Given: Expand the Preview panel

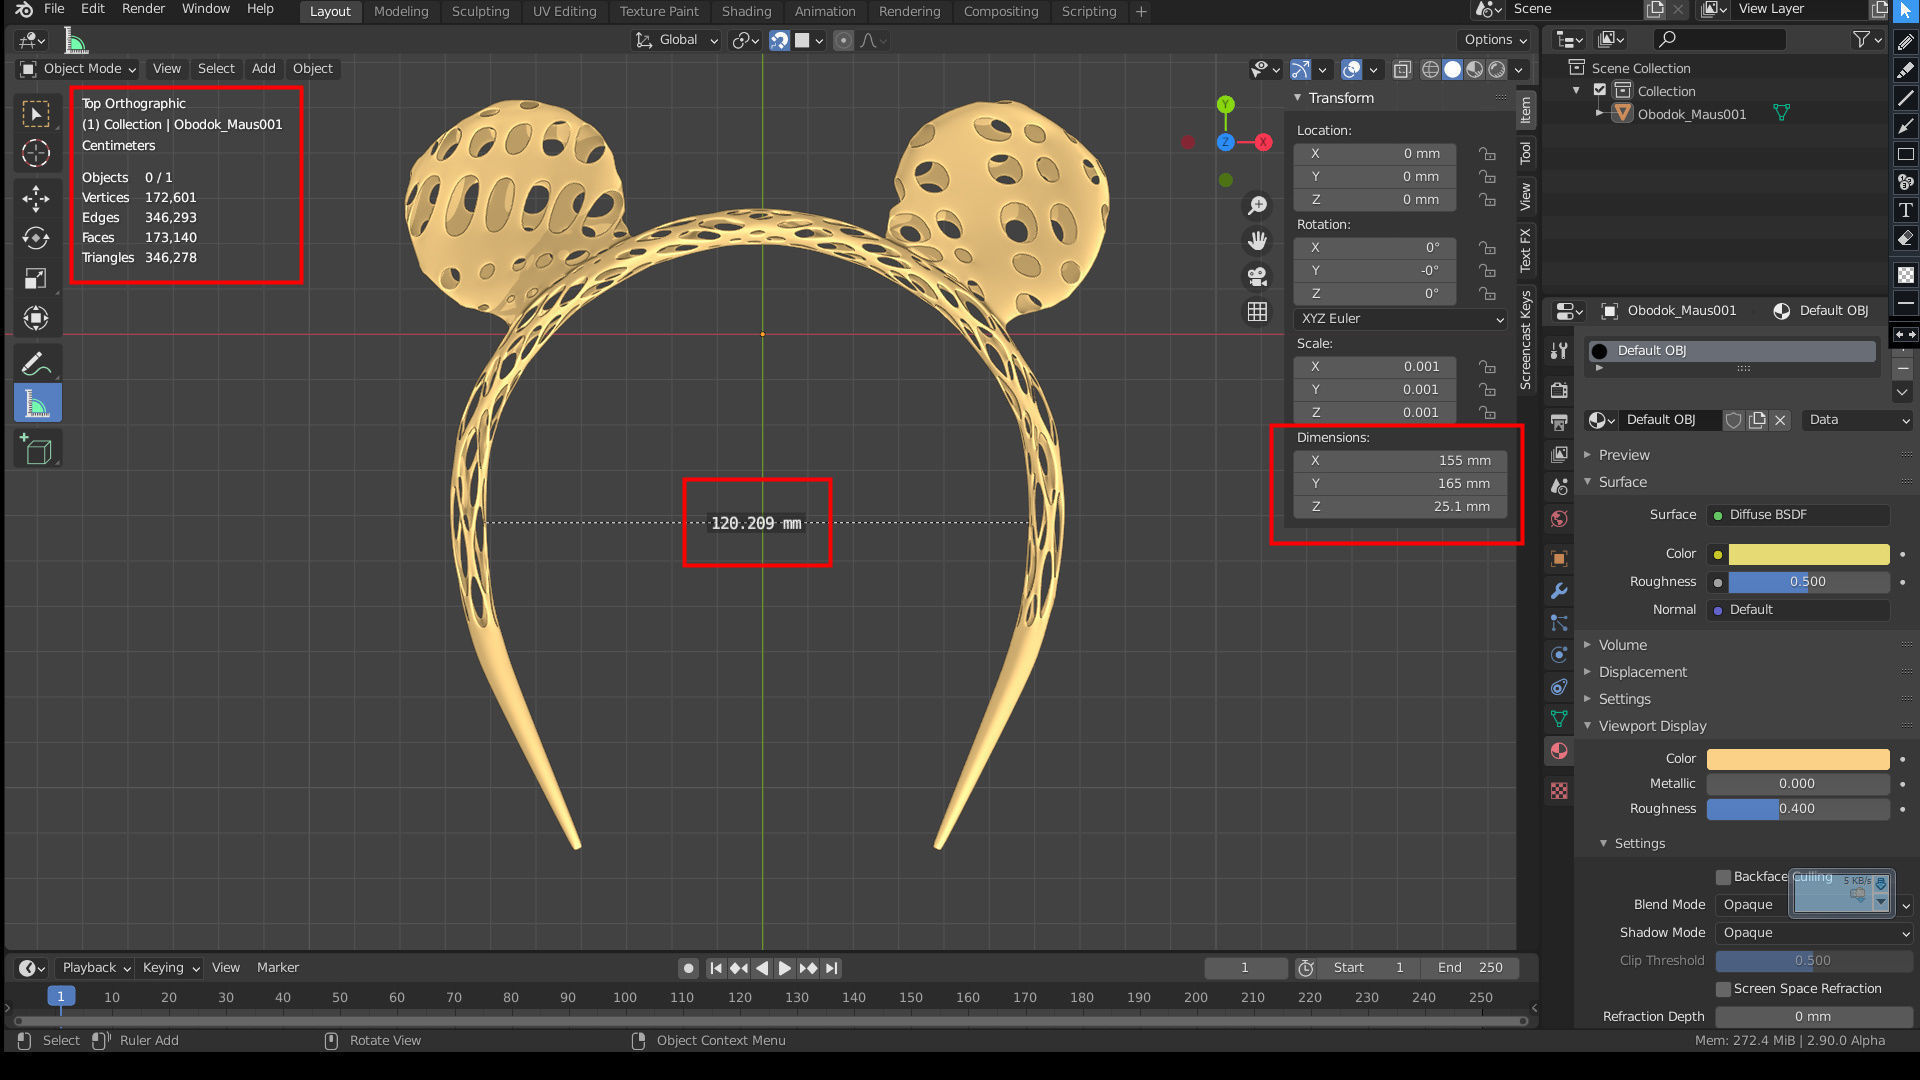Looking at the screenshot, I should [1623, 455].
